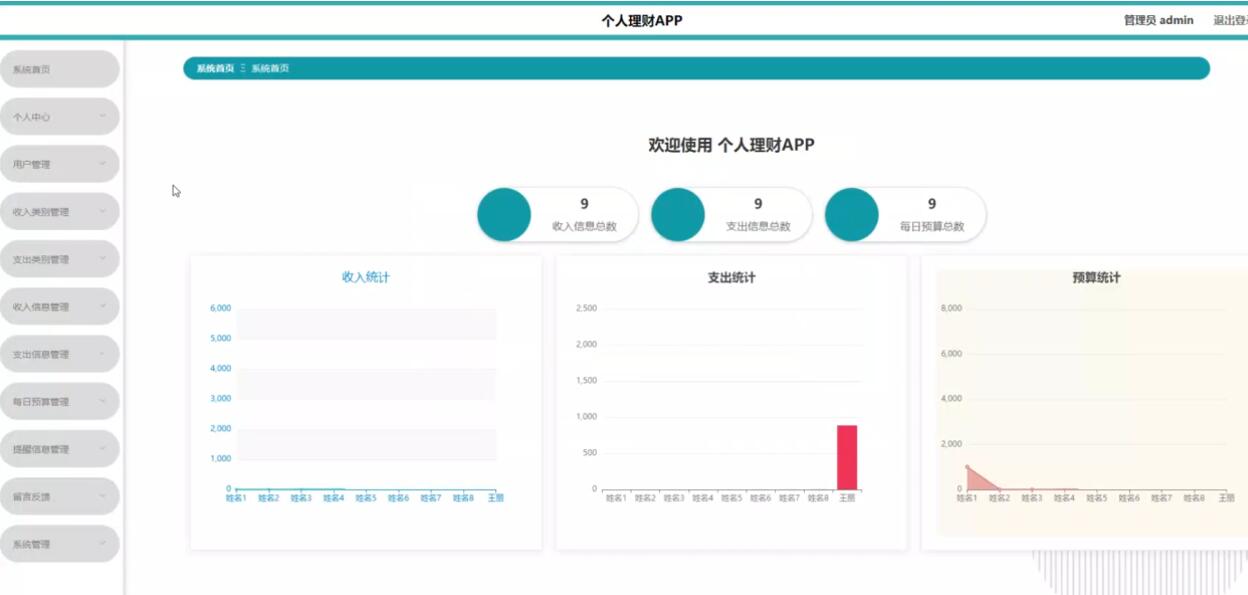Open the 收入信息管理 sidebar item
The width and height of the screenshot is (1248, 595).
tap(61, 306)
